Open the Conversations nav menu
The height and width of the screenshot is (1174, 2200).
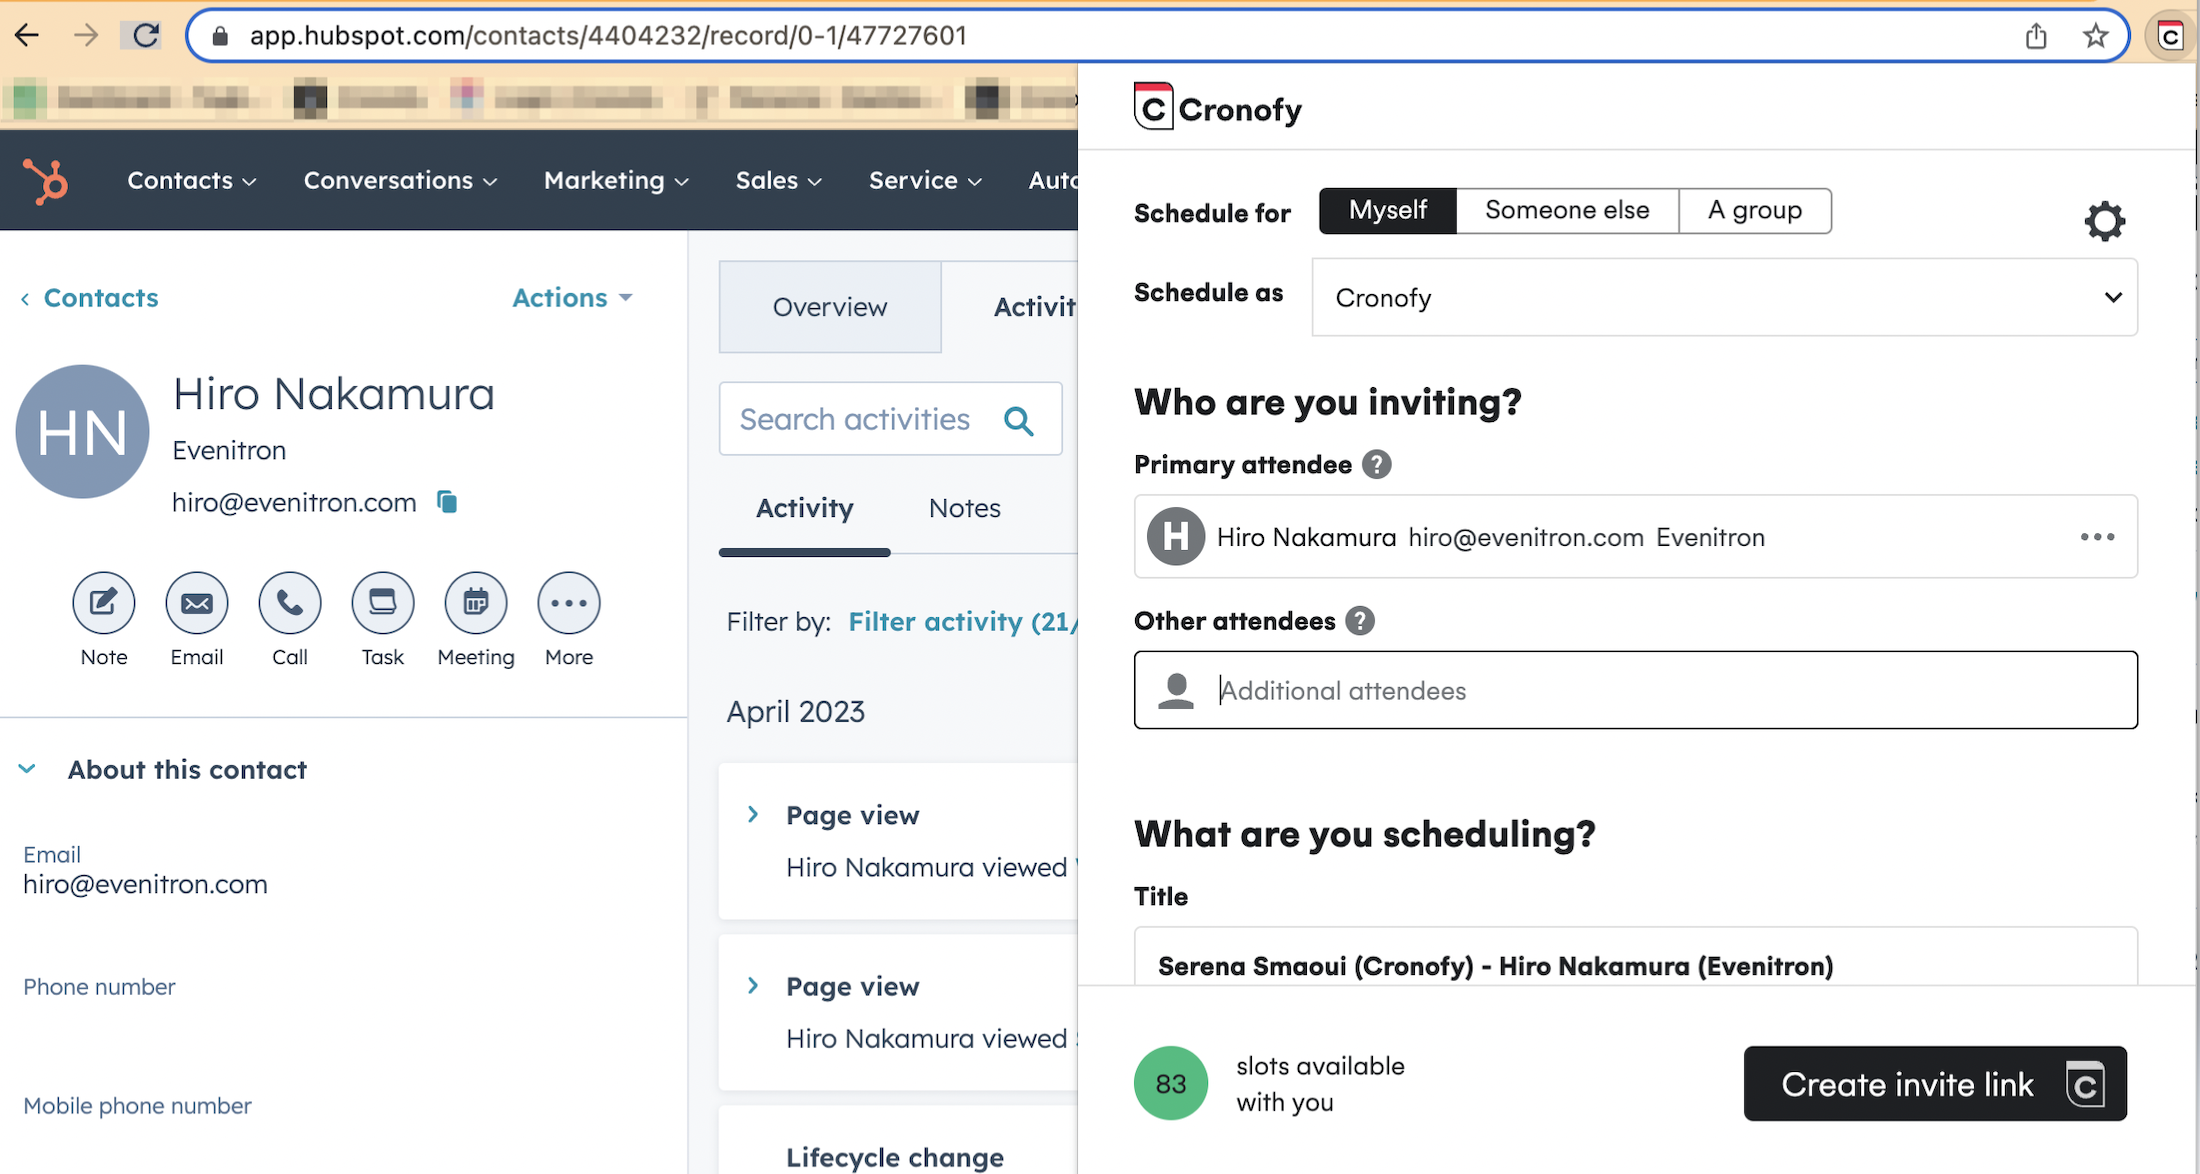401,181
